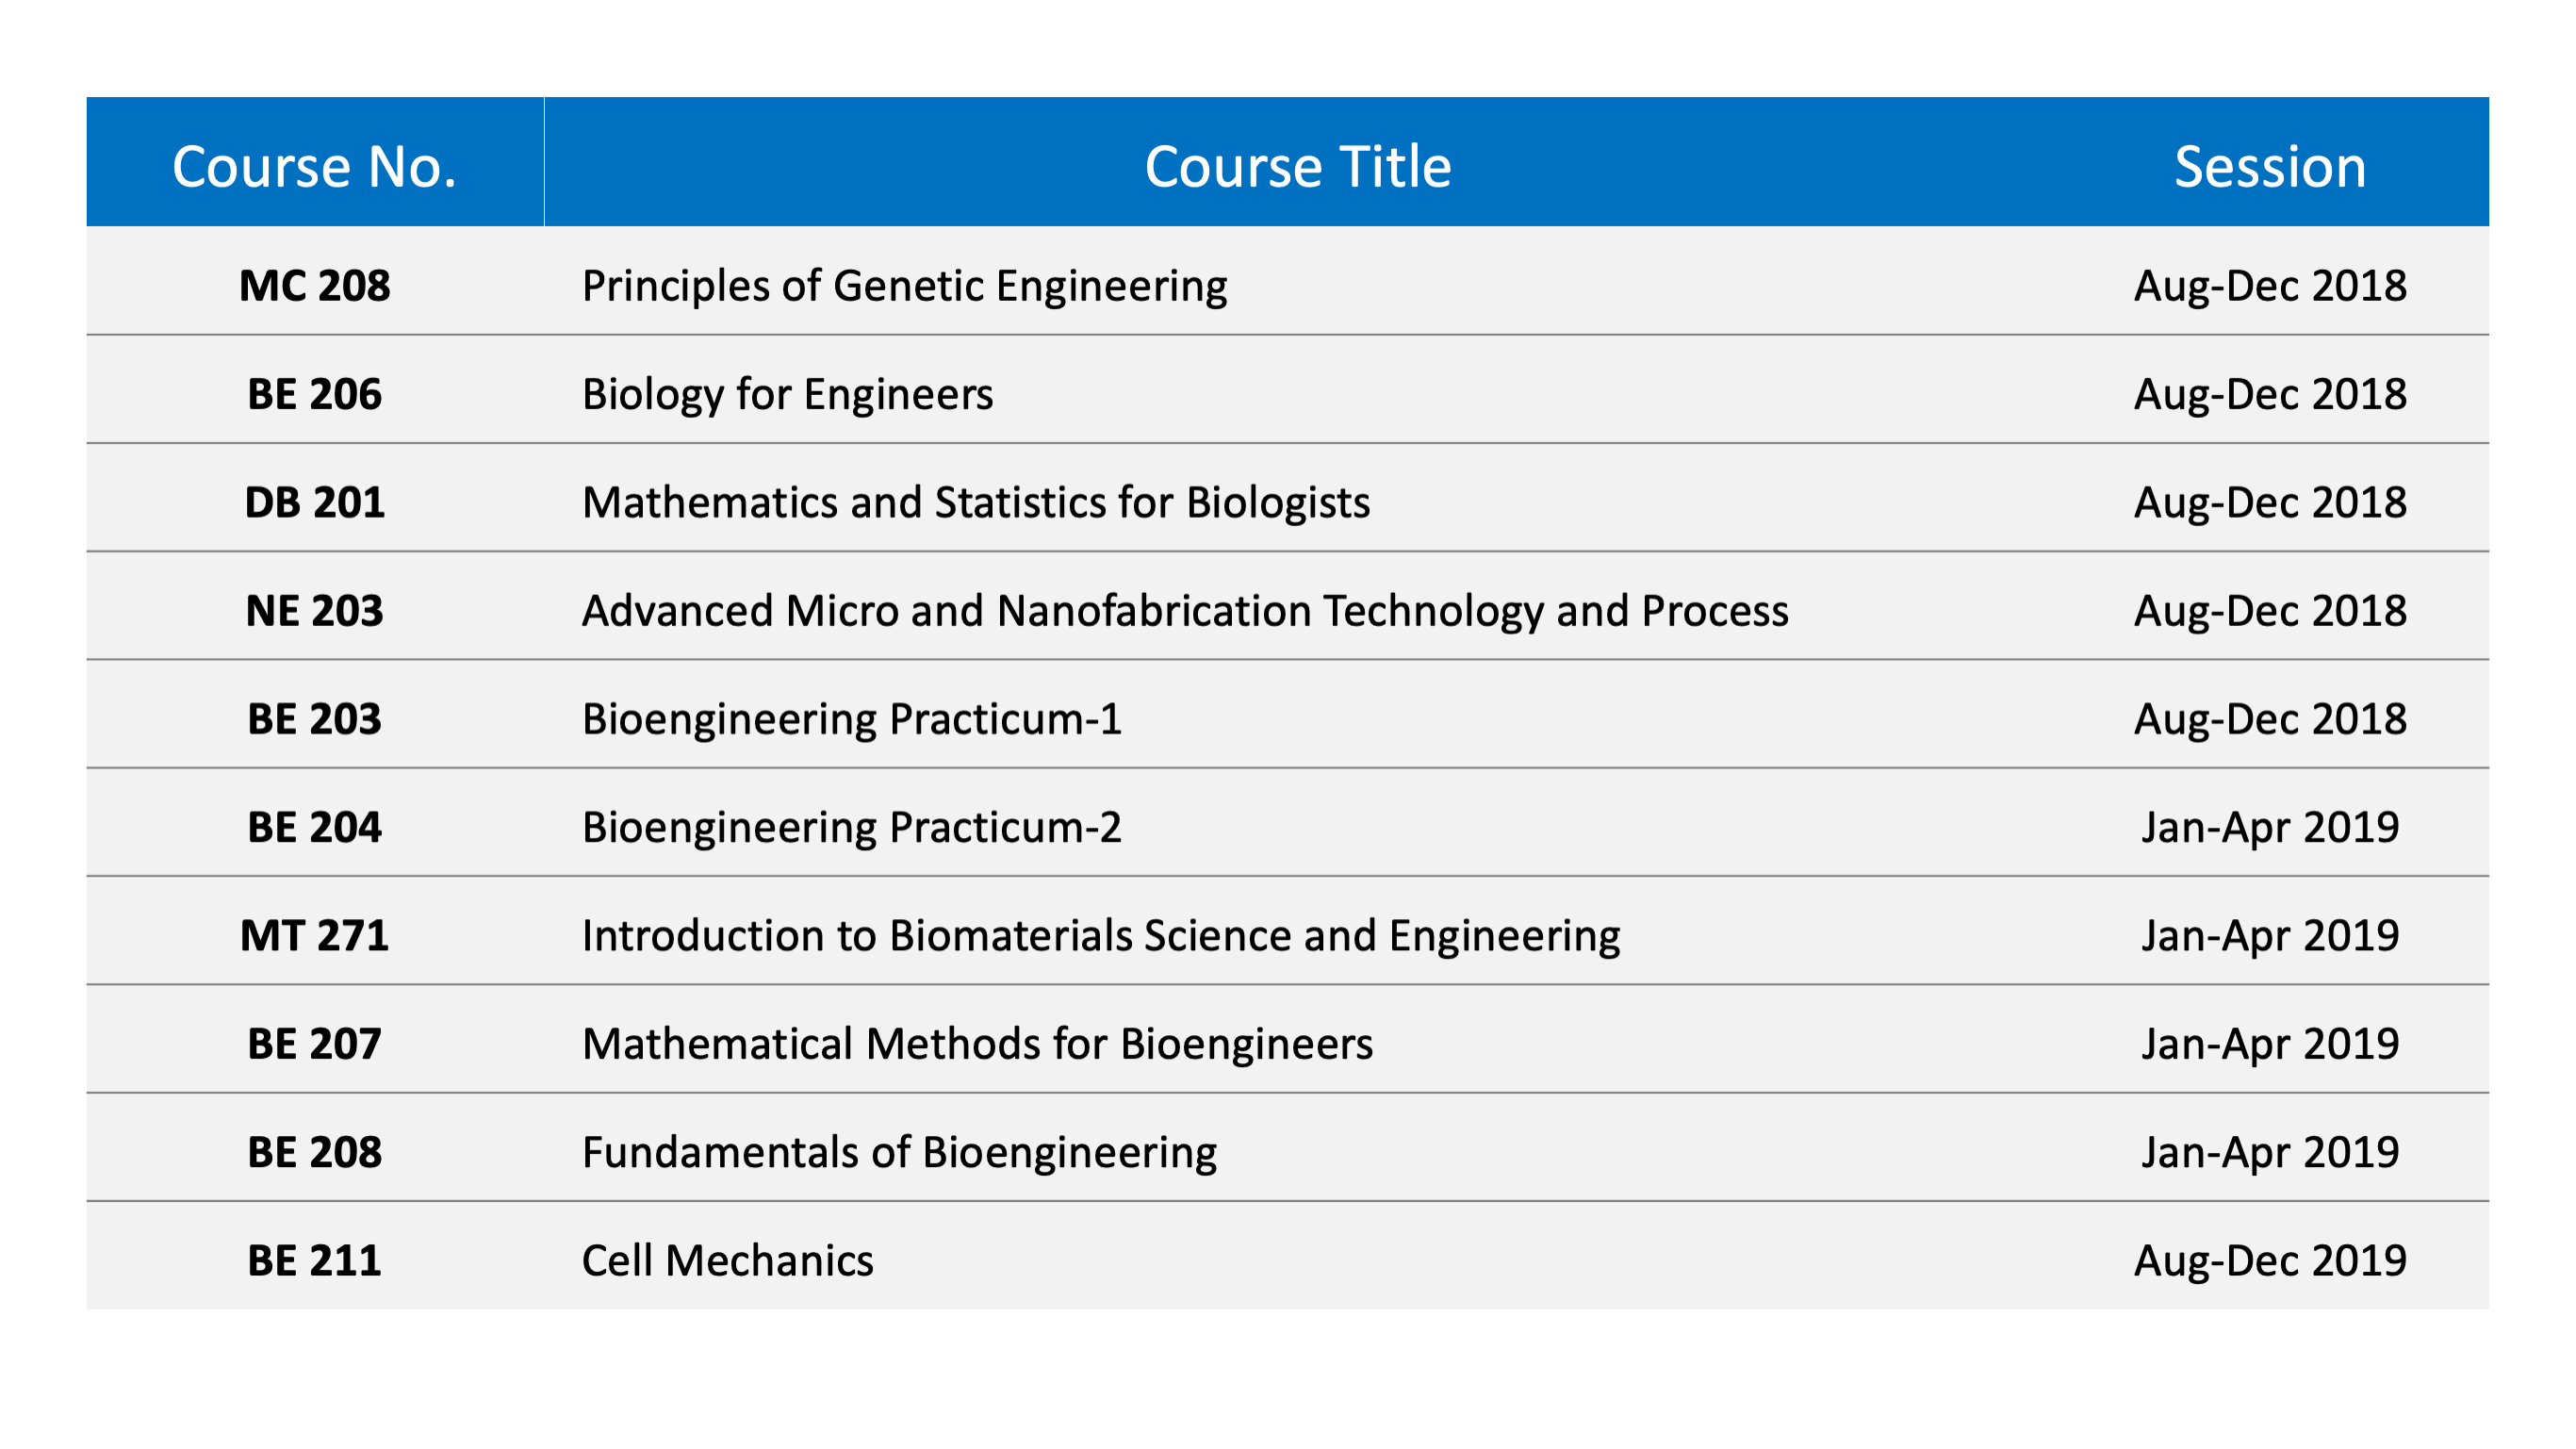Select the DB 201 course number

coord(314,502)
